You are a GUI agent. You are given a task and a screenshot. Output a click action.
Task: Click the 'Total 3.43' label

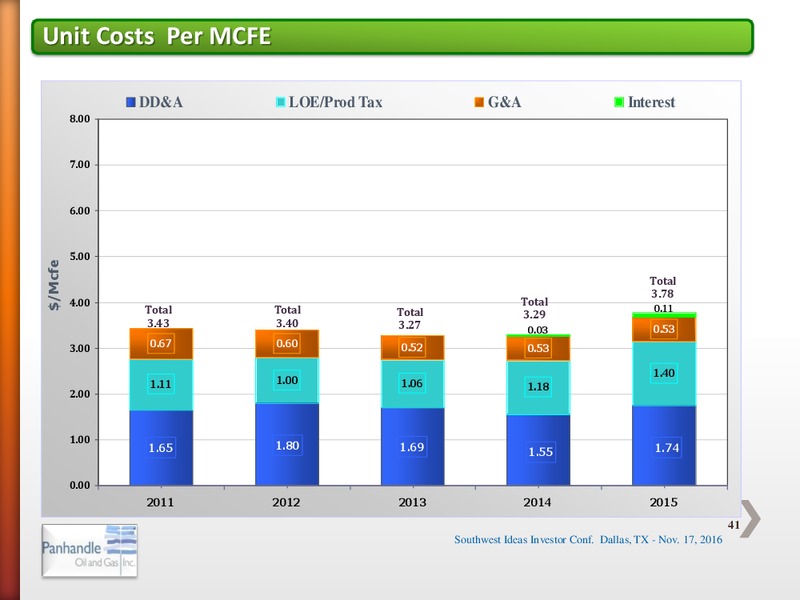[158, 316]
